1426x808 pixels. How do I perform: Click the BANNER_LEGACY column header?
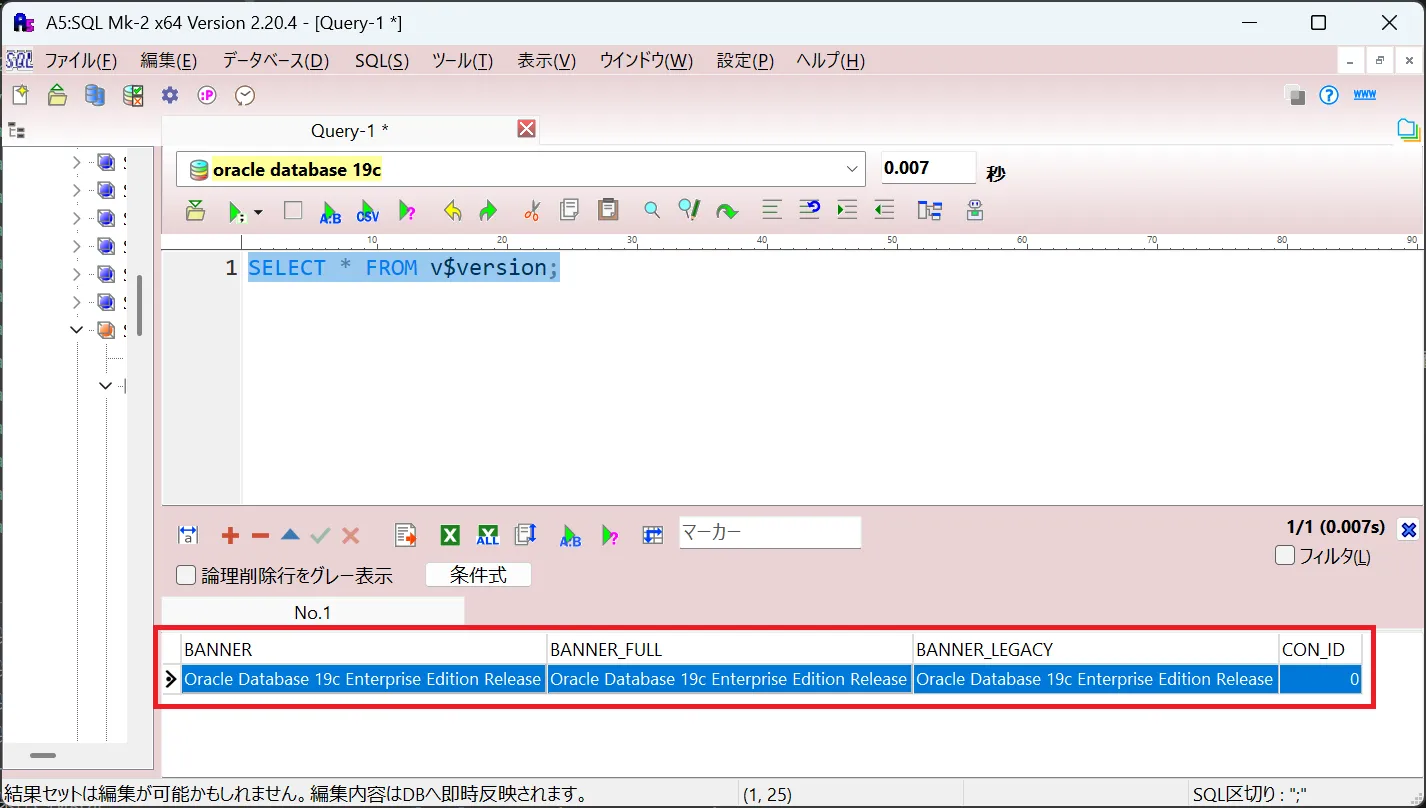point(1095,649)
